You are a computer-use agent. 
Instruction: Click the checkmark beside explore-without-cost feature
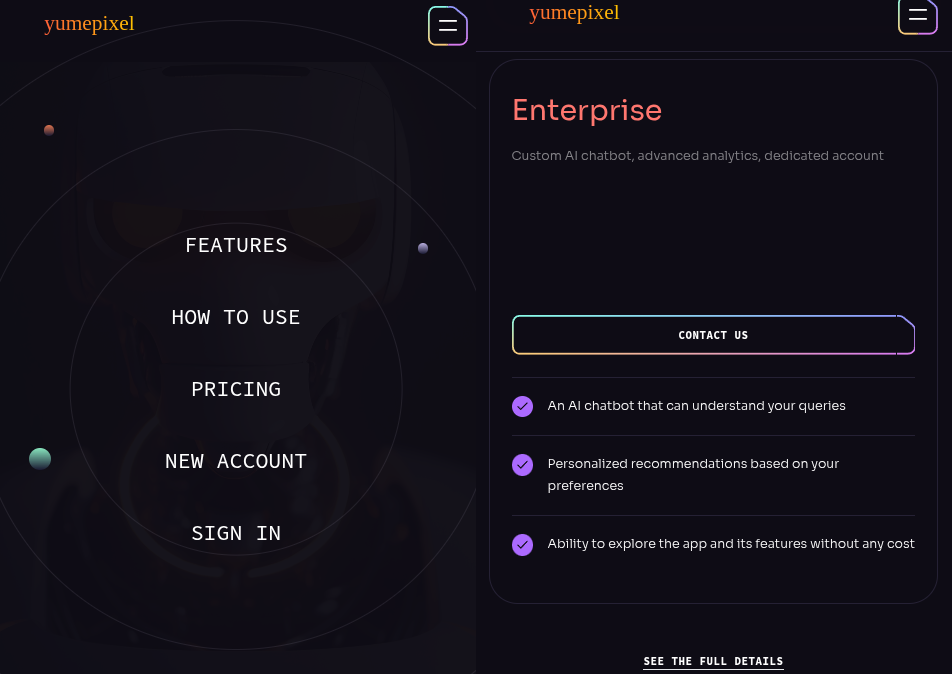click(522, 544)
